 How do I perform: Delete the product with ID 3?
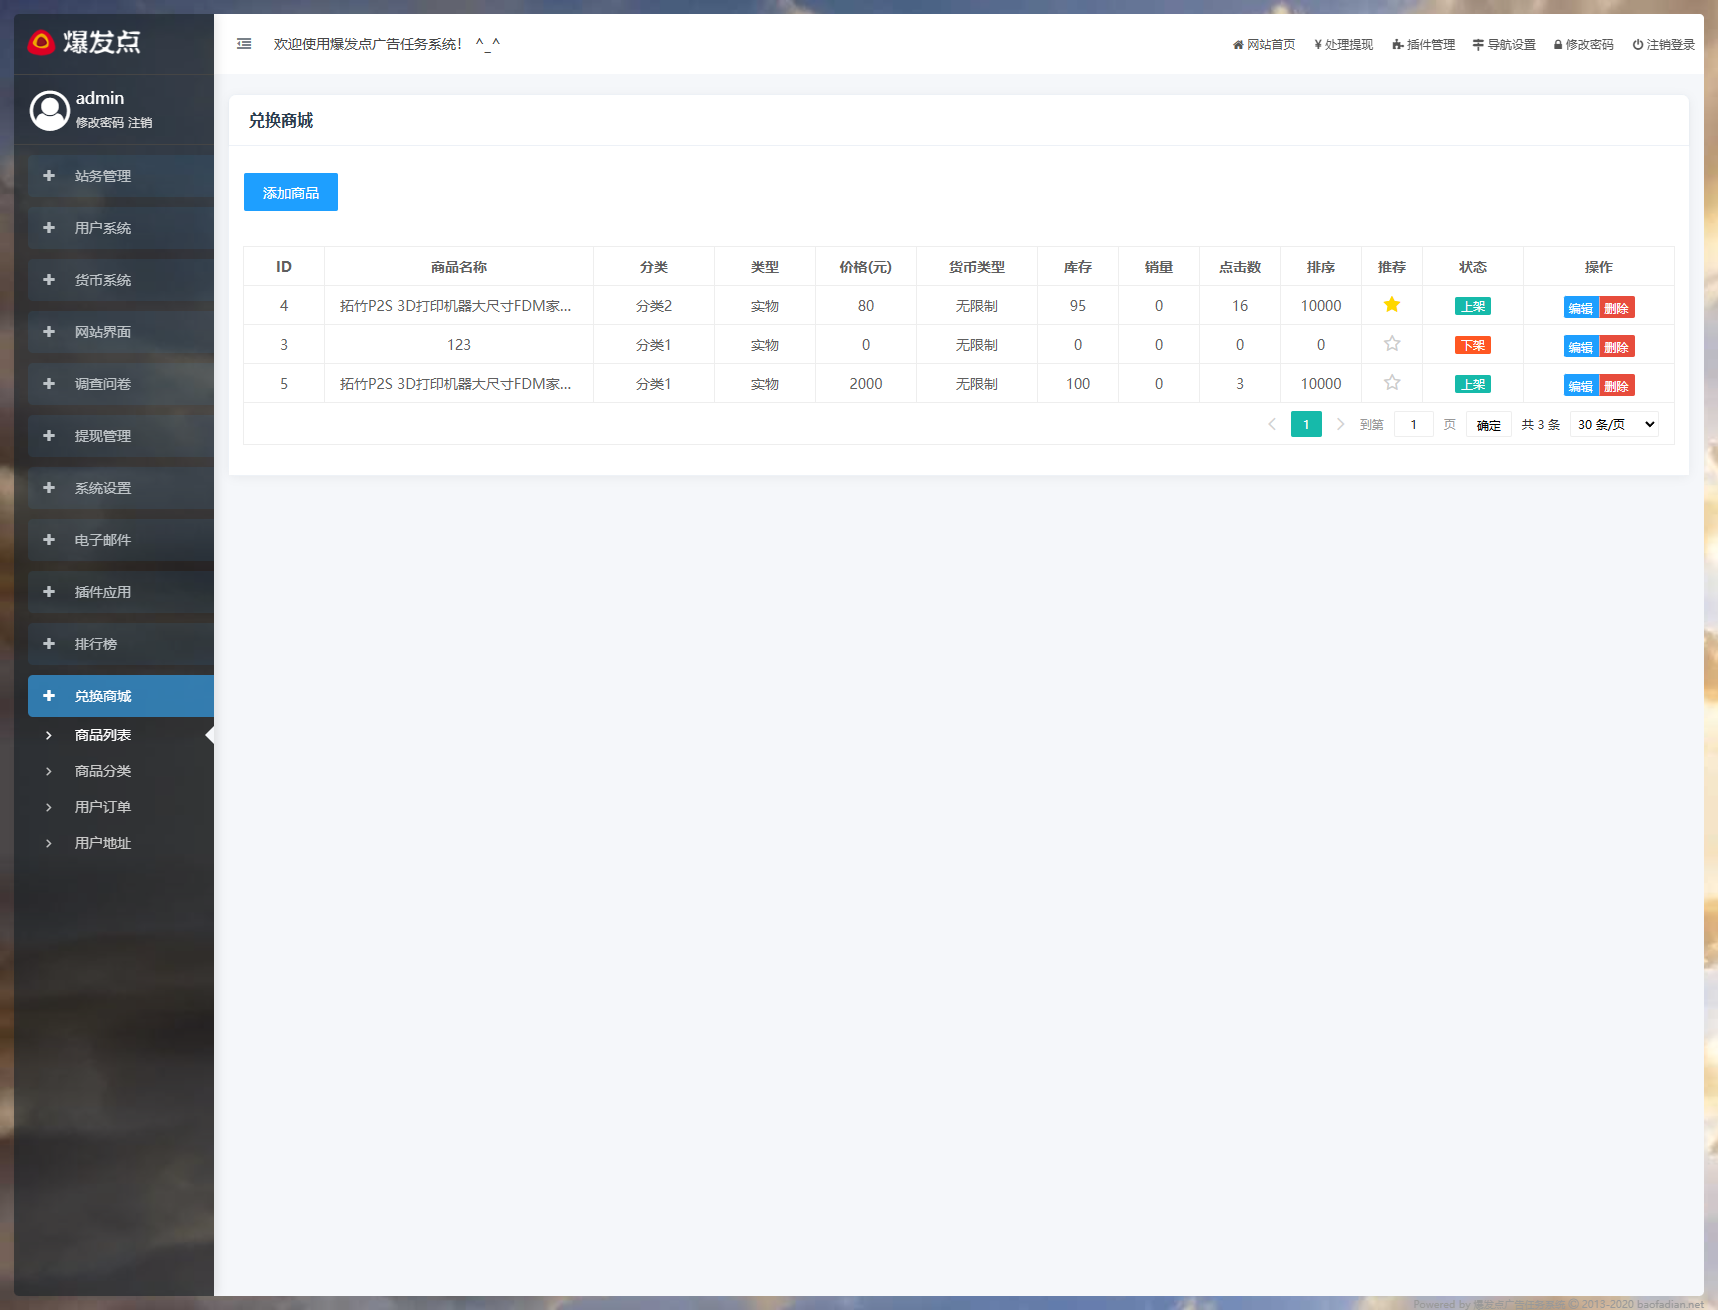point(1616,347)
